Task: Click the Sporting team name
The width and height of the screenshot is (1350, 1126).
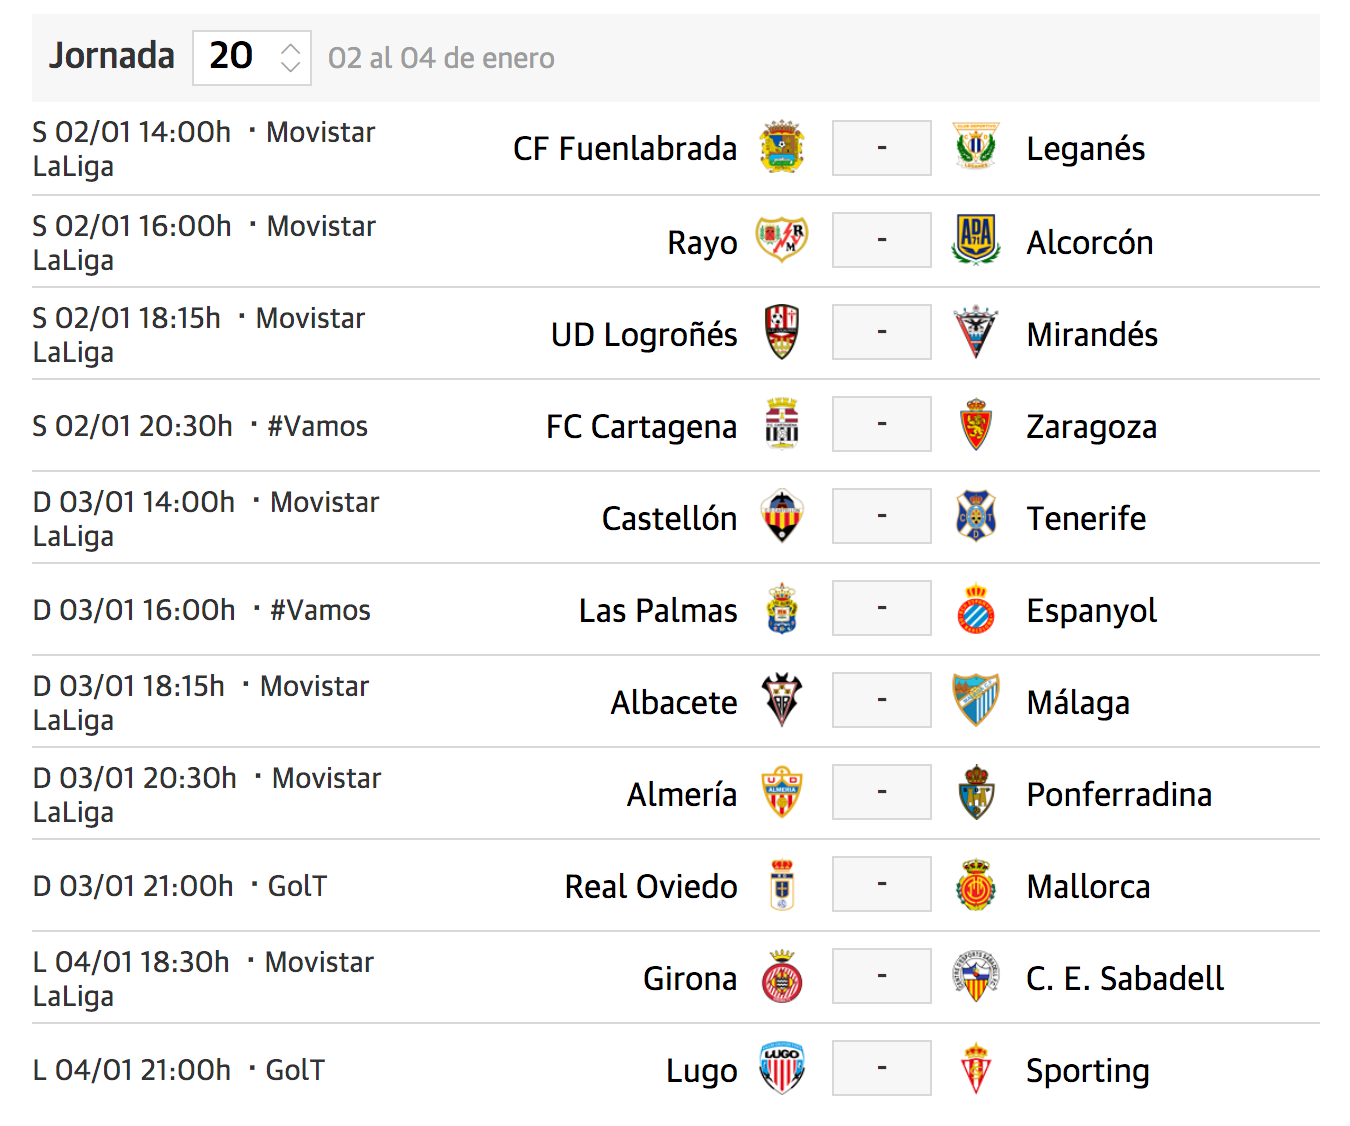Action: [1088, 1071]
